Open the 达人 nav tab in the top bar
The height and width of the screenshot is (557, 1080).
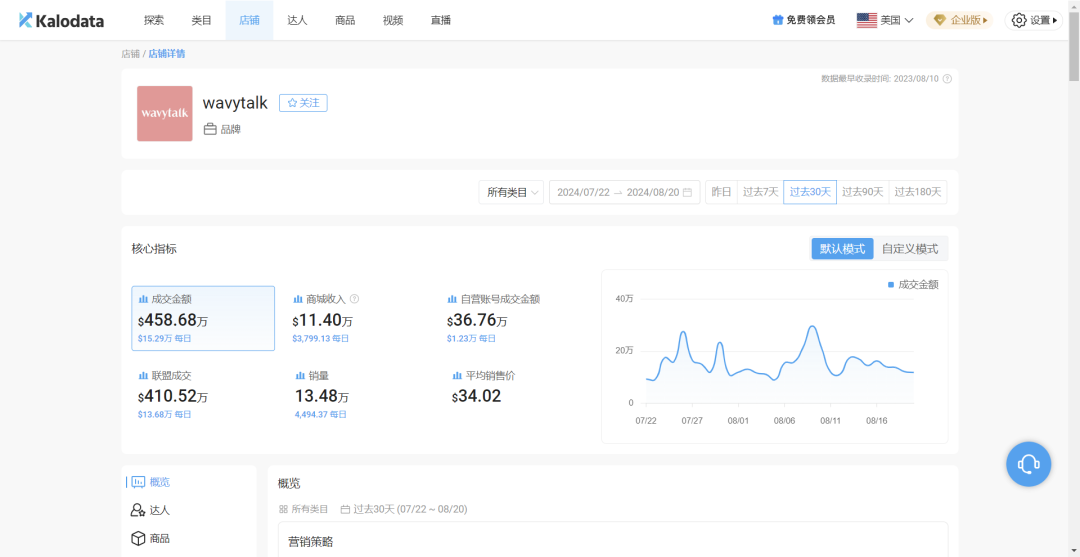[x=297, y=21]
